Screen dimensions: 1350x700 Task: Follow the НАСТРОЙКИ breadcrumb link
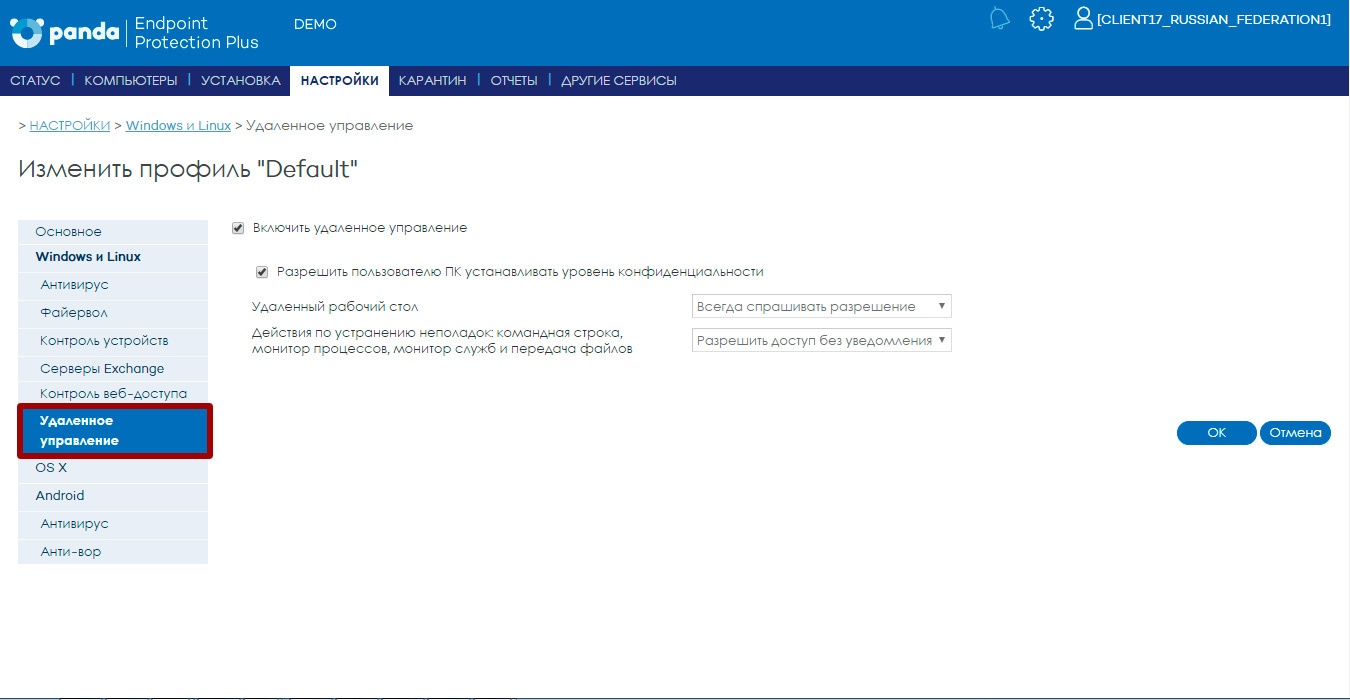(70, 126)
